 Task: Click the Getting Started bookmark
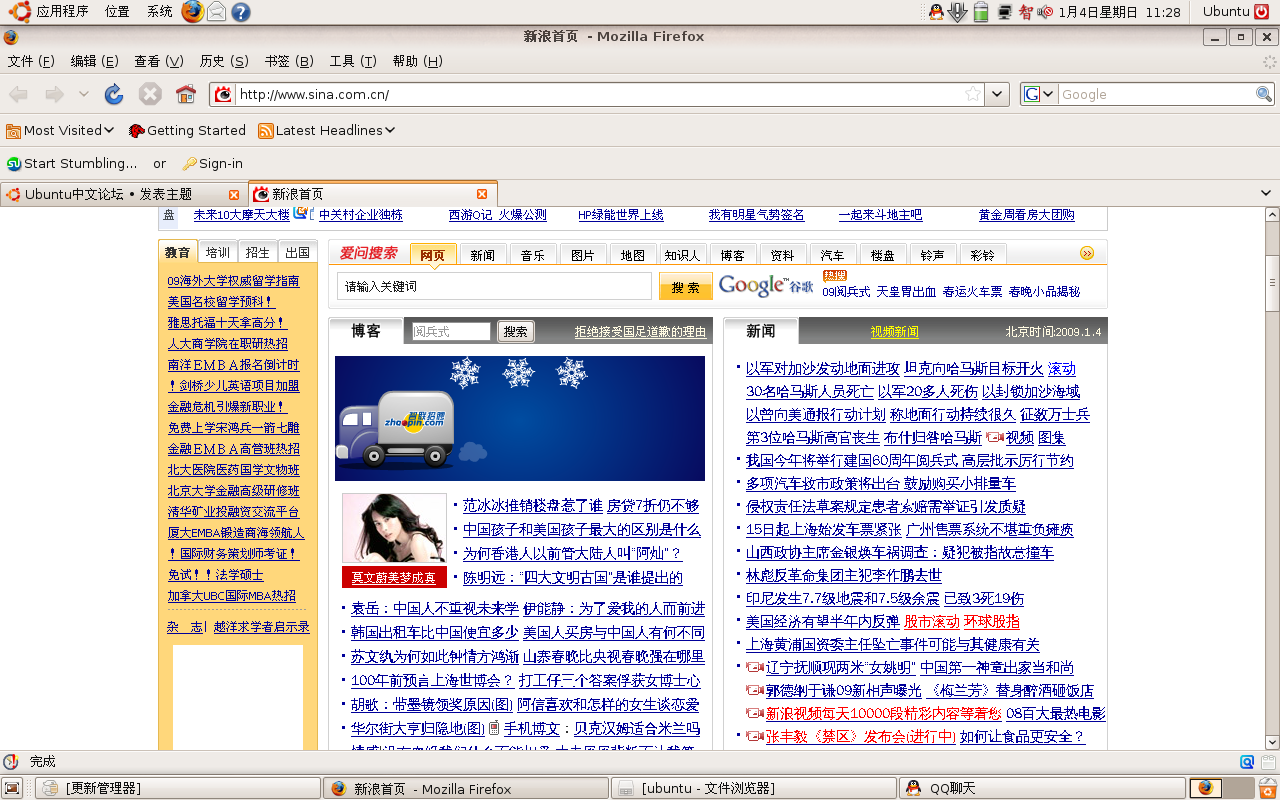[188, 130]
